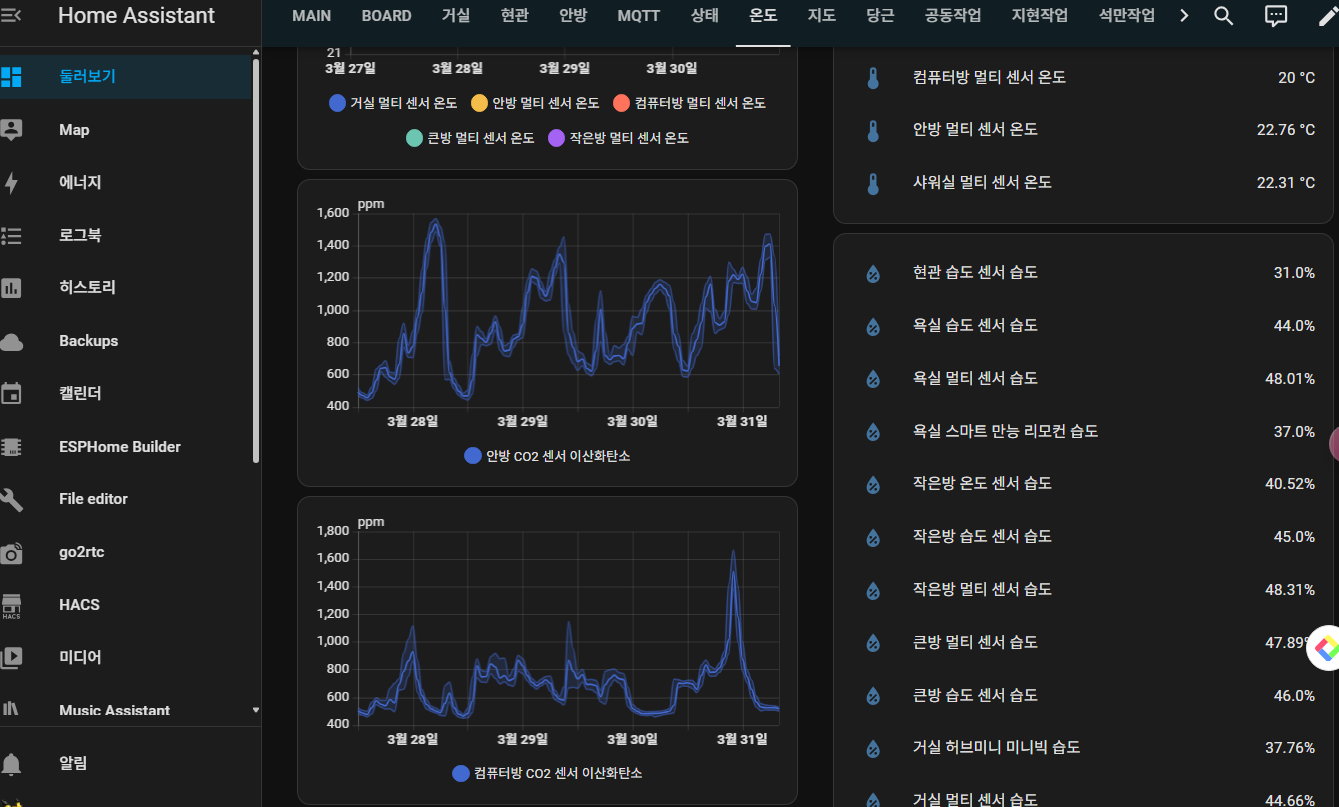Open the Music Assistant library icon
The width and height of the screenshot is (1339, 807).
point(11,709)
